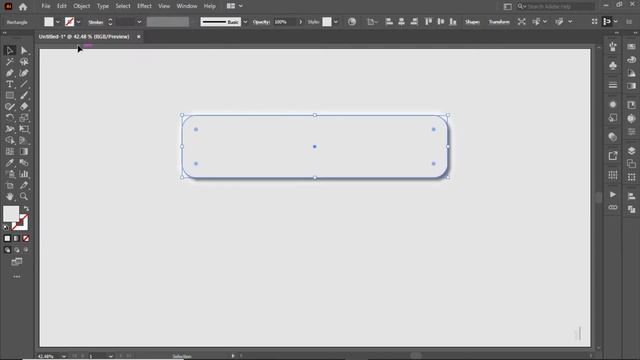Select the Blend tool
This screenshot has width=640, height=360.
(24, 163)
